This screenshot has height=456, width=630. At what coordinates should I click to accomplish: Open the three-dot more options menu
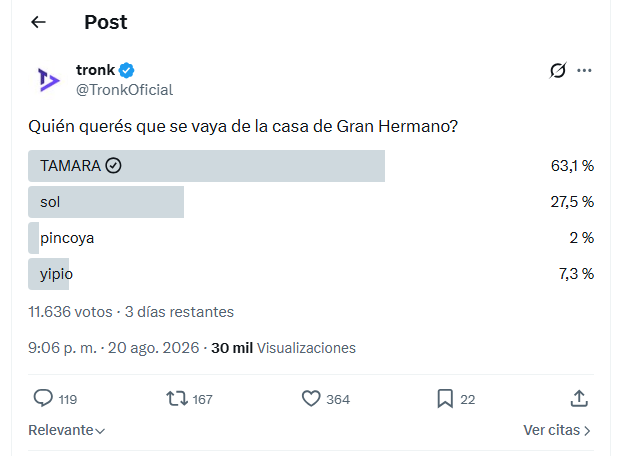pos(584,71)
